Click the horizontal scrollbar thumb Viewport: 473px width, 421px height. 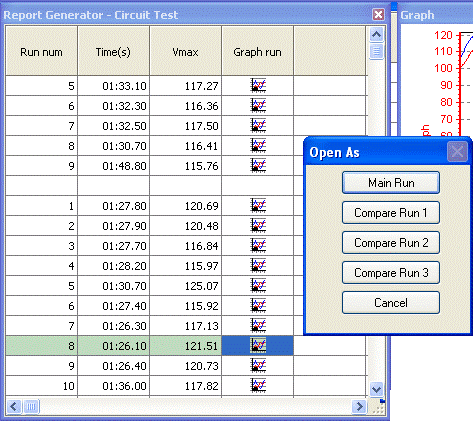(31, 406)
